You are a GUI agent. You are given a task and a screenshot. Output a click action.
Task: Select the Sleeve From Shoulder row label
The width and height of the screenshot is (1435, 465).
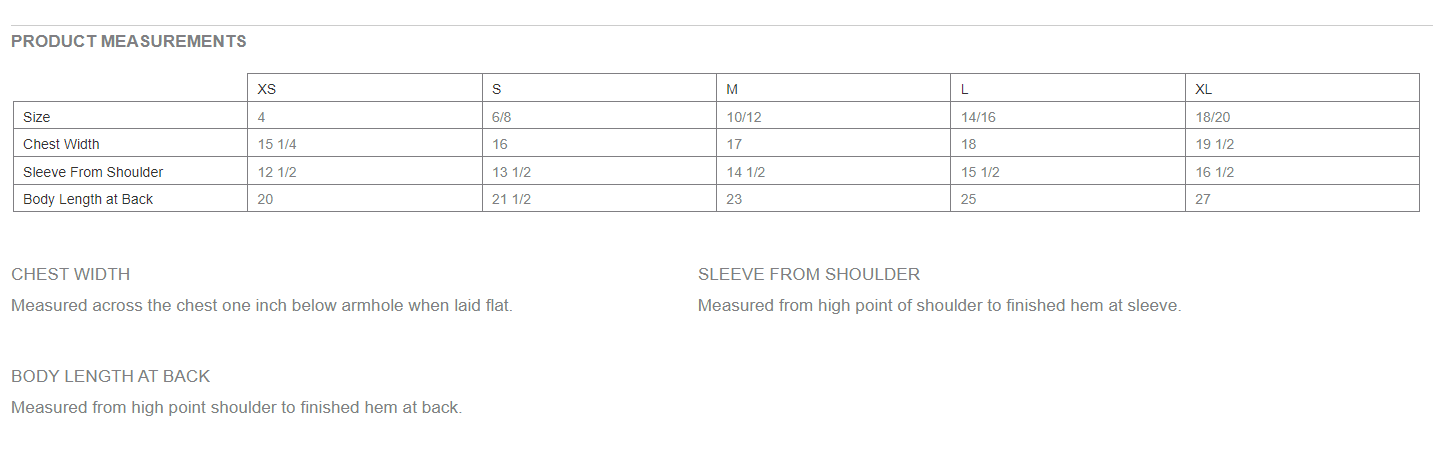click(x=93, y=172)
